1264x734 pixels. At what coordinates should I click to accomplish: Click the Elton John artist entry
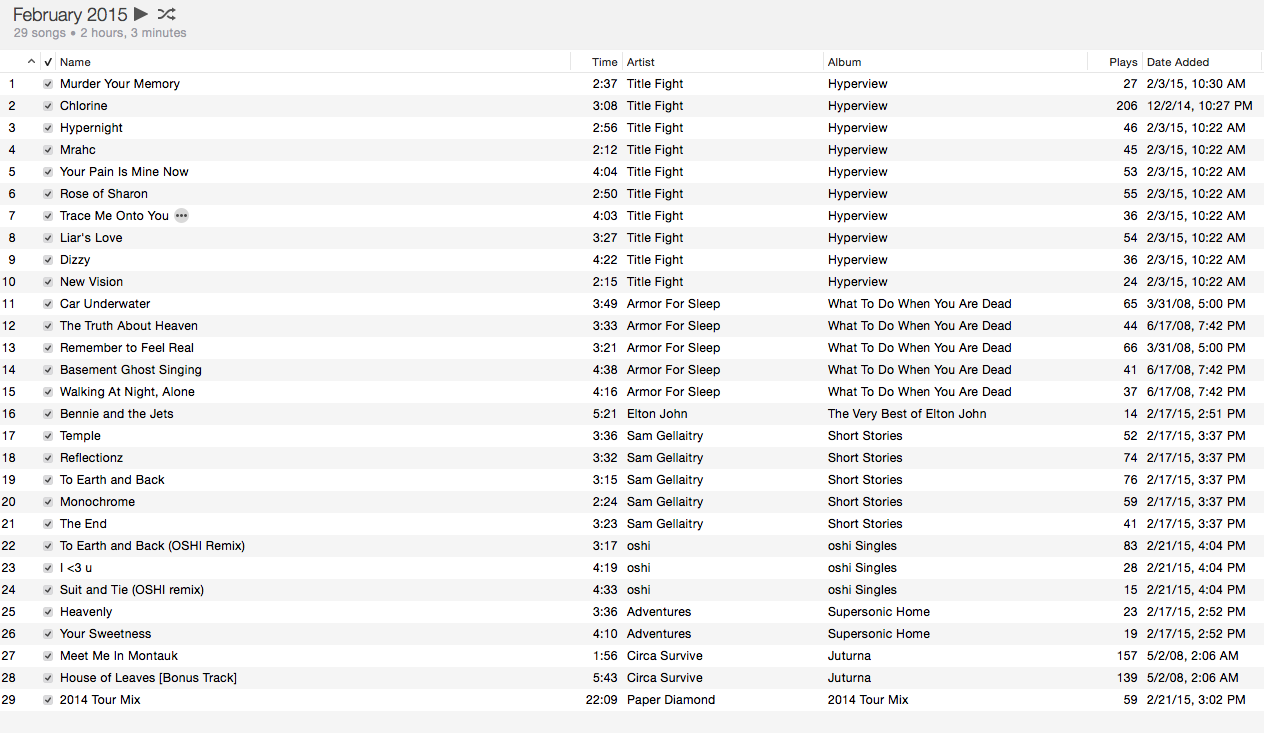click(656, 414)
